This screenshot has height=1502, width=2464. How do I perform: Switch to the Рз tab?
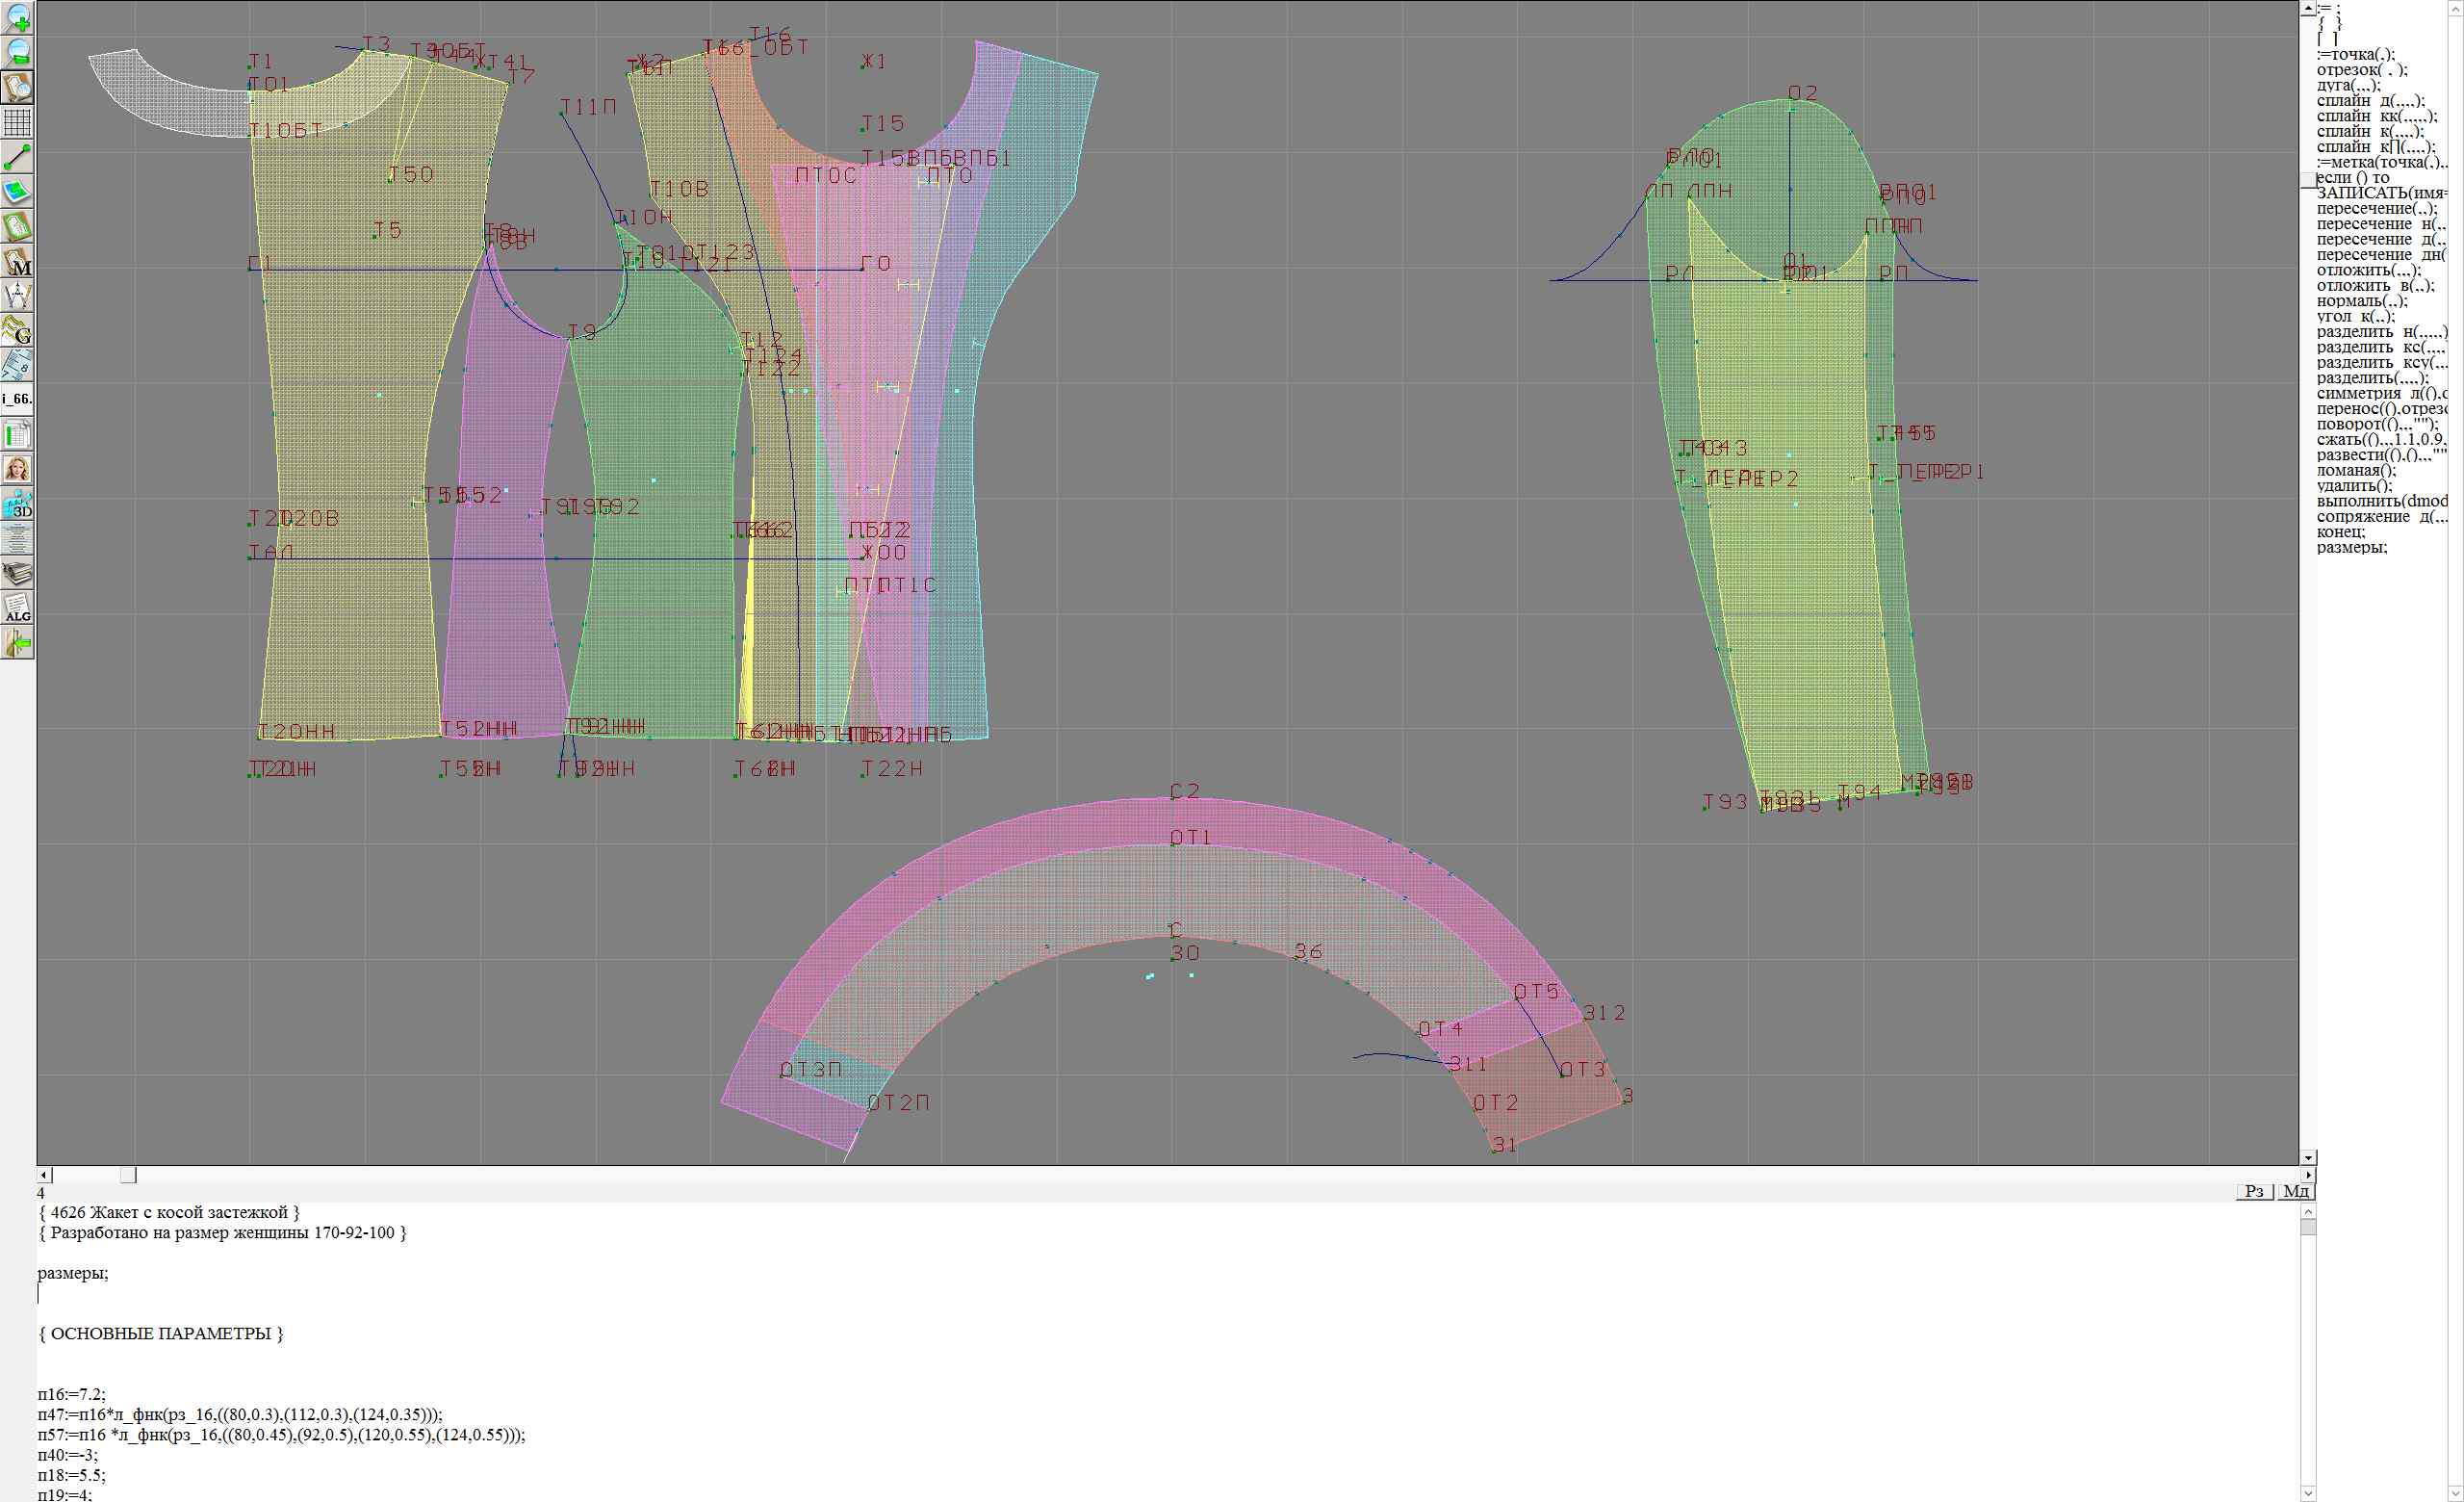pyautogui.click(x=2254, y=1190)
